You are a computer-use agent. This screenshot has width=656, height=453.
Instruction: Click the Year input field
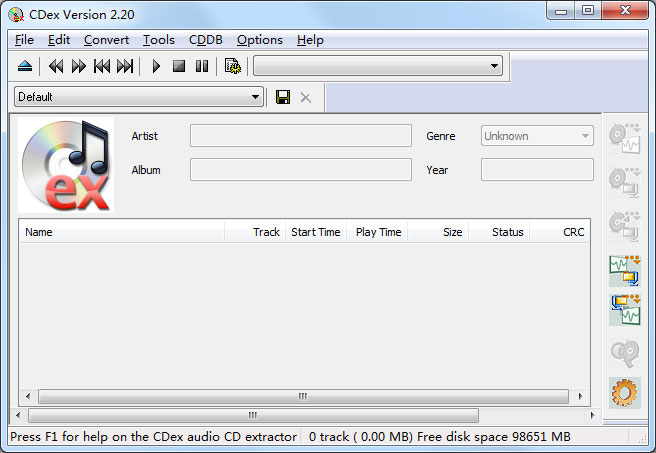tap(537, 169)
